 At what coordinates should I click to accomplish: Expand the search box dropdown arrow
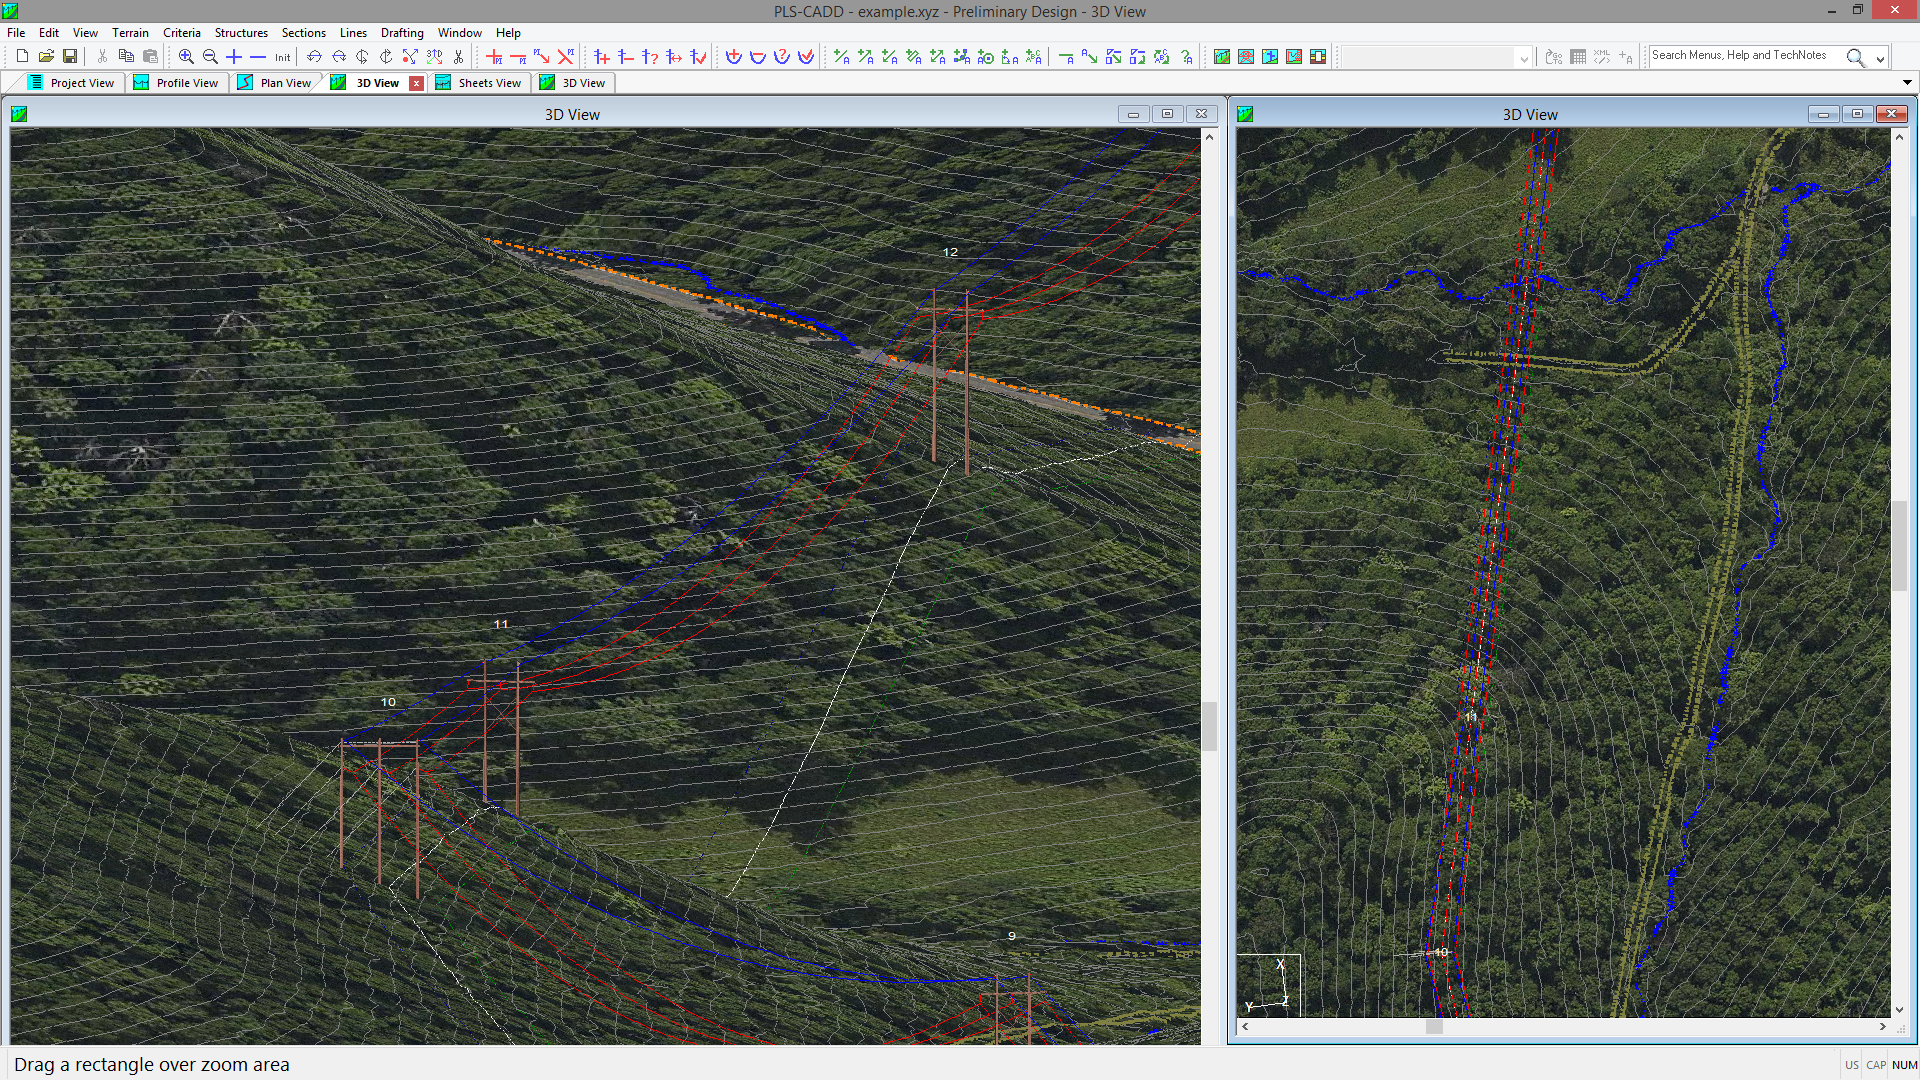tap(1880, 58)
